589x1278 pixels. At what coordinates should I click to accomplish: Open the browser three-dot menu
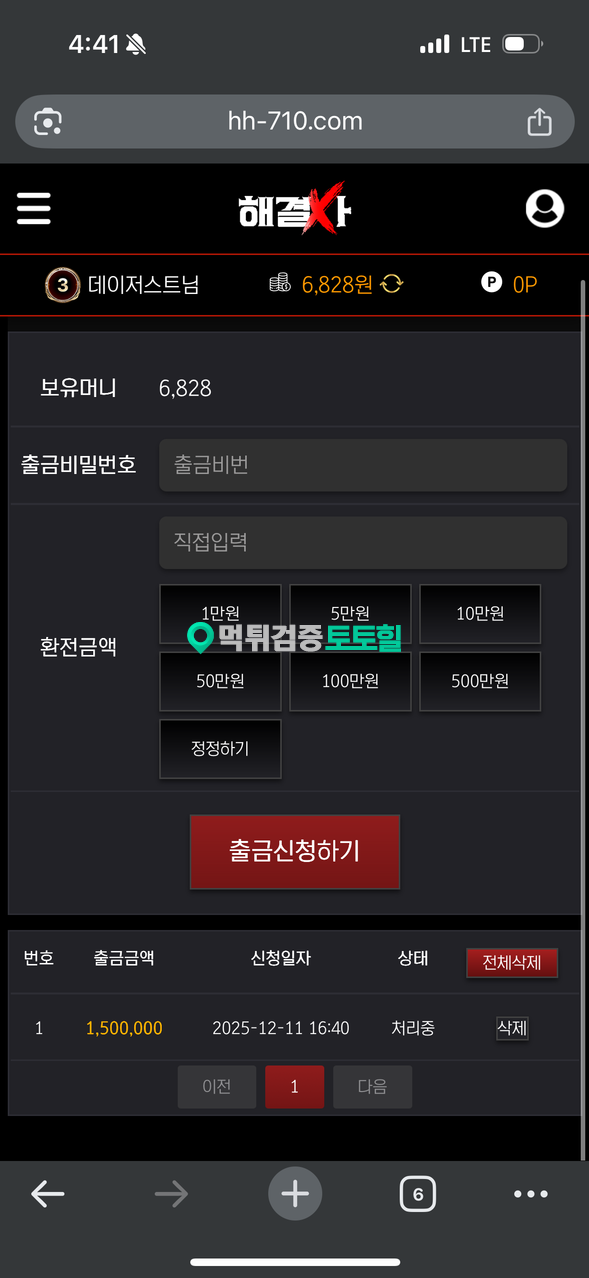(x=531, y=1194)
